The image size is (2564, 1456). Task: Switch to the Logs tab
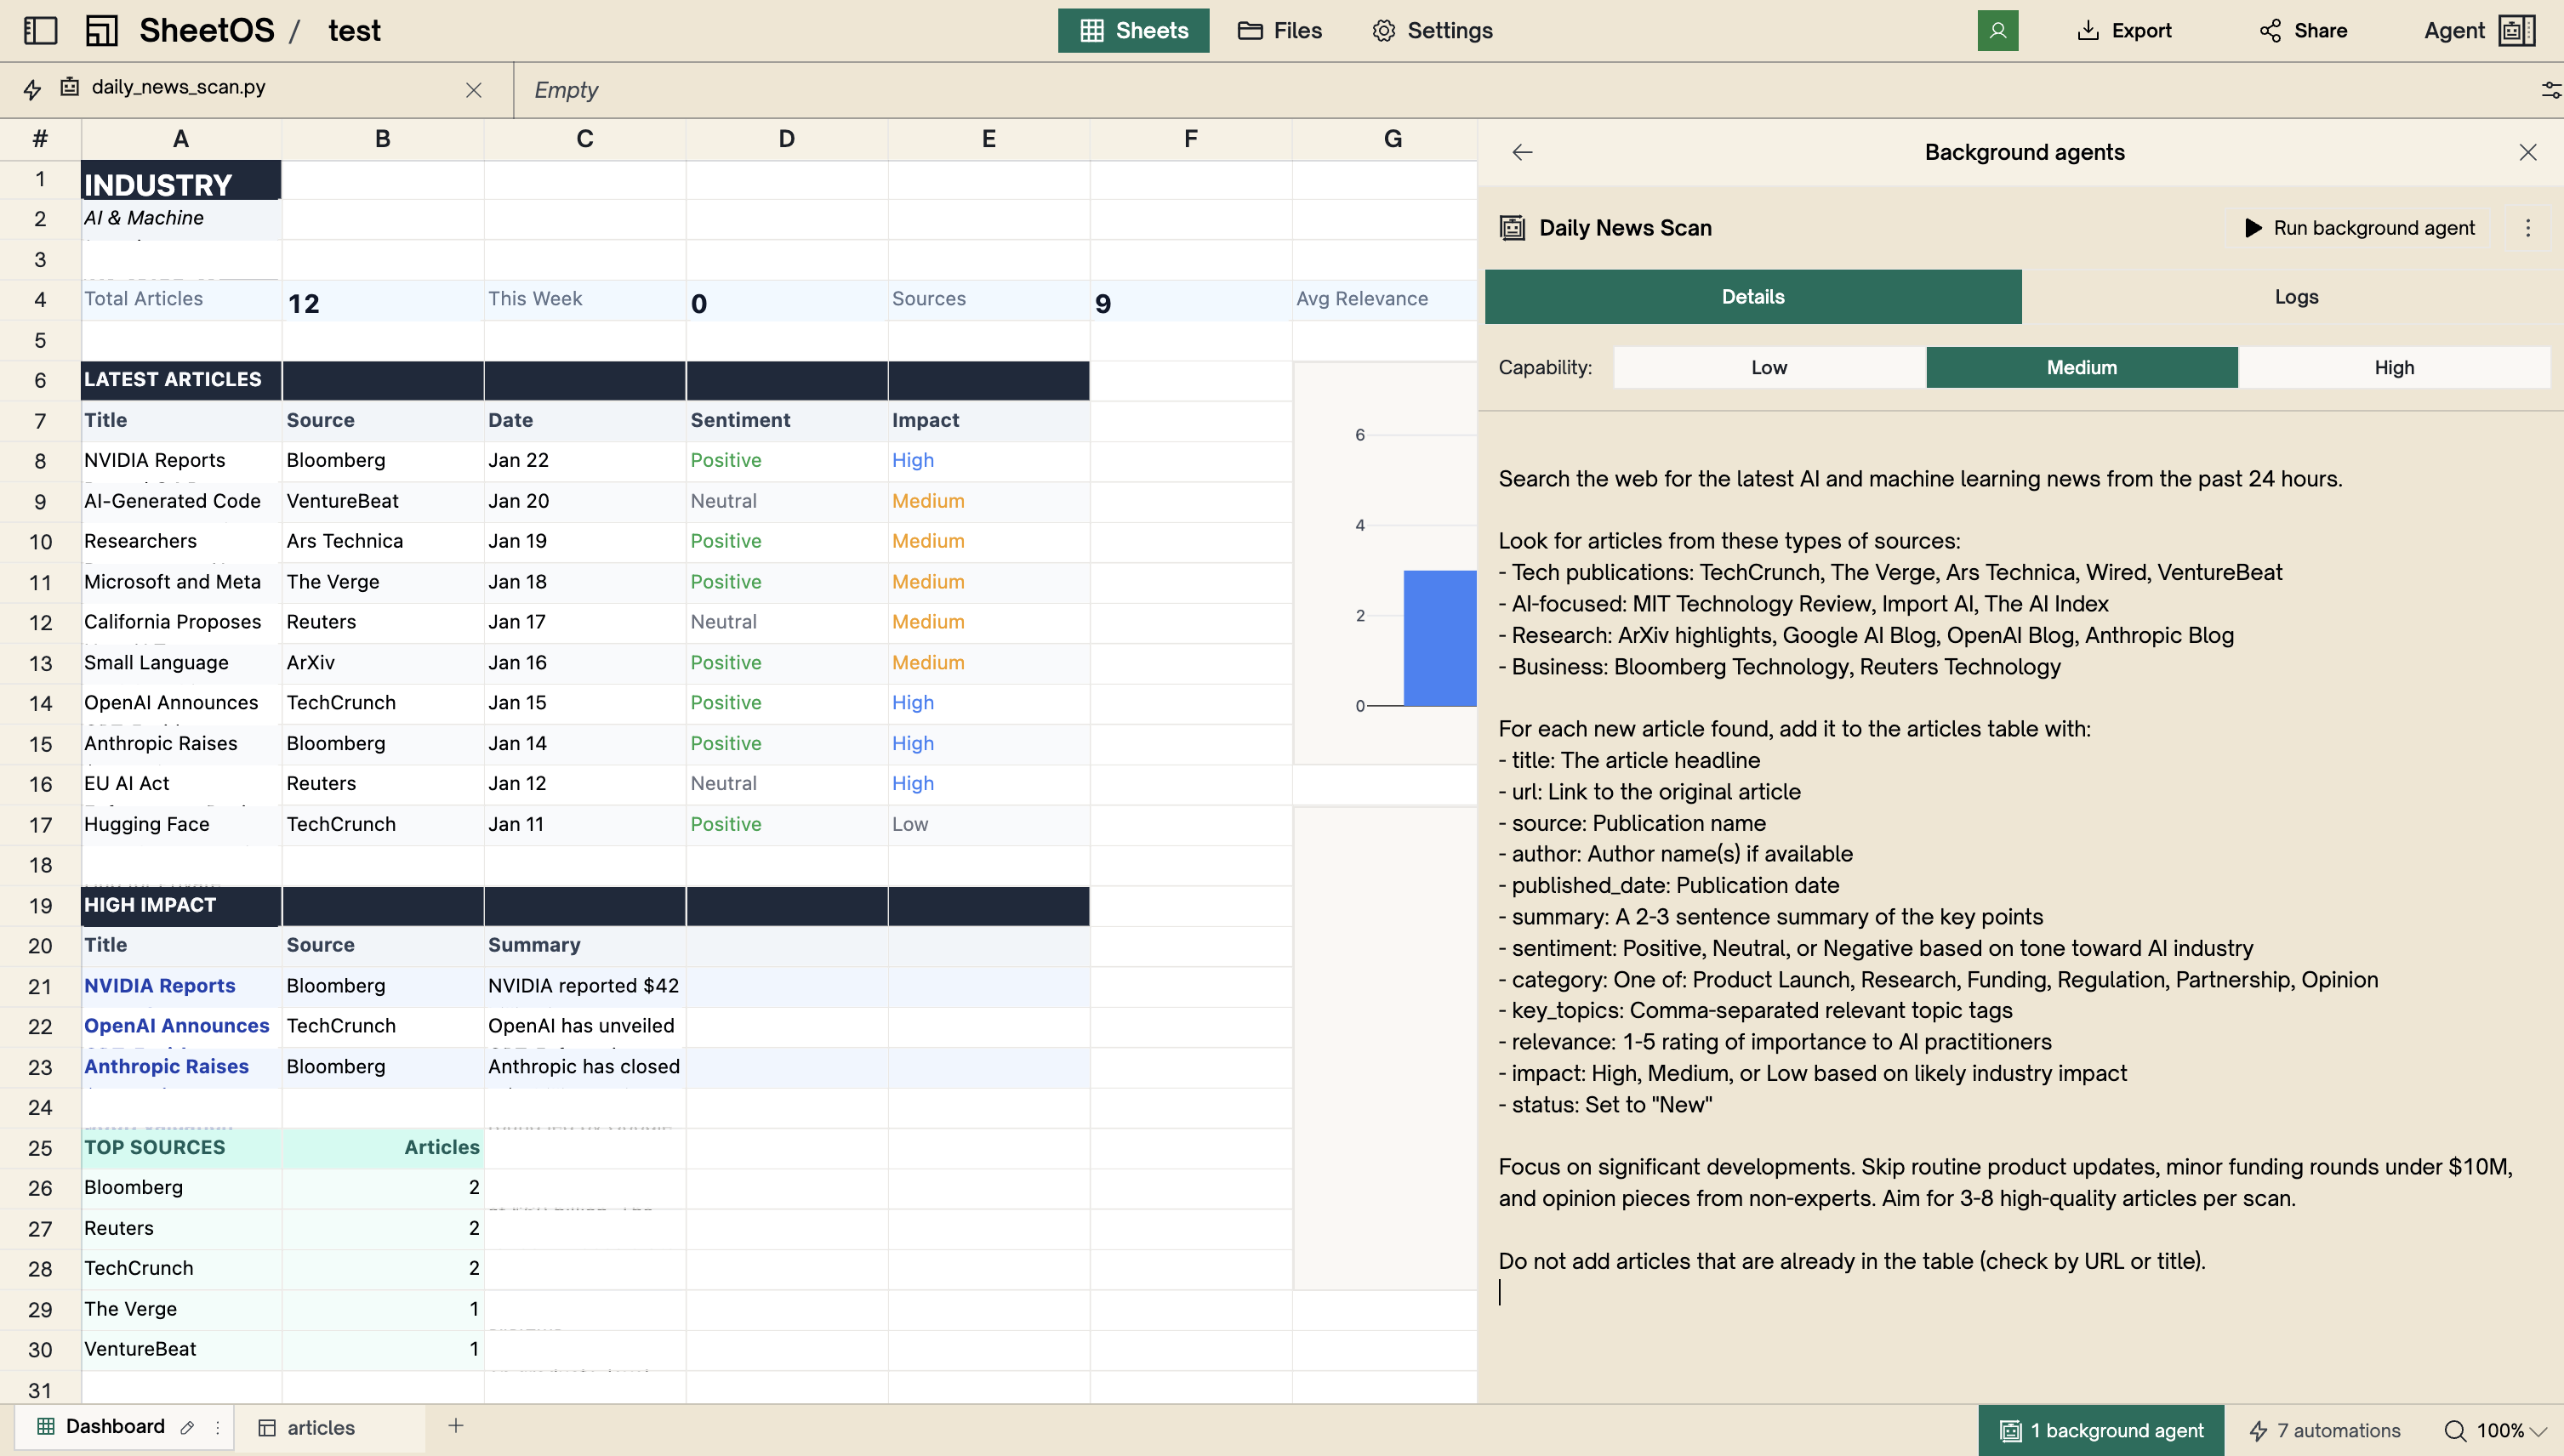(2295, 296)
